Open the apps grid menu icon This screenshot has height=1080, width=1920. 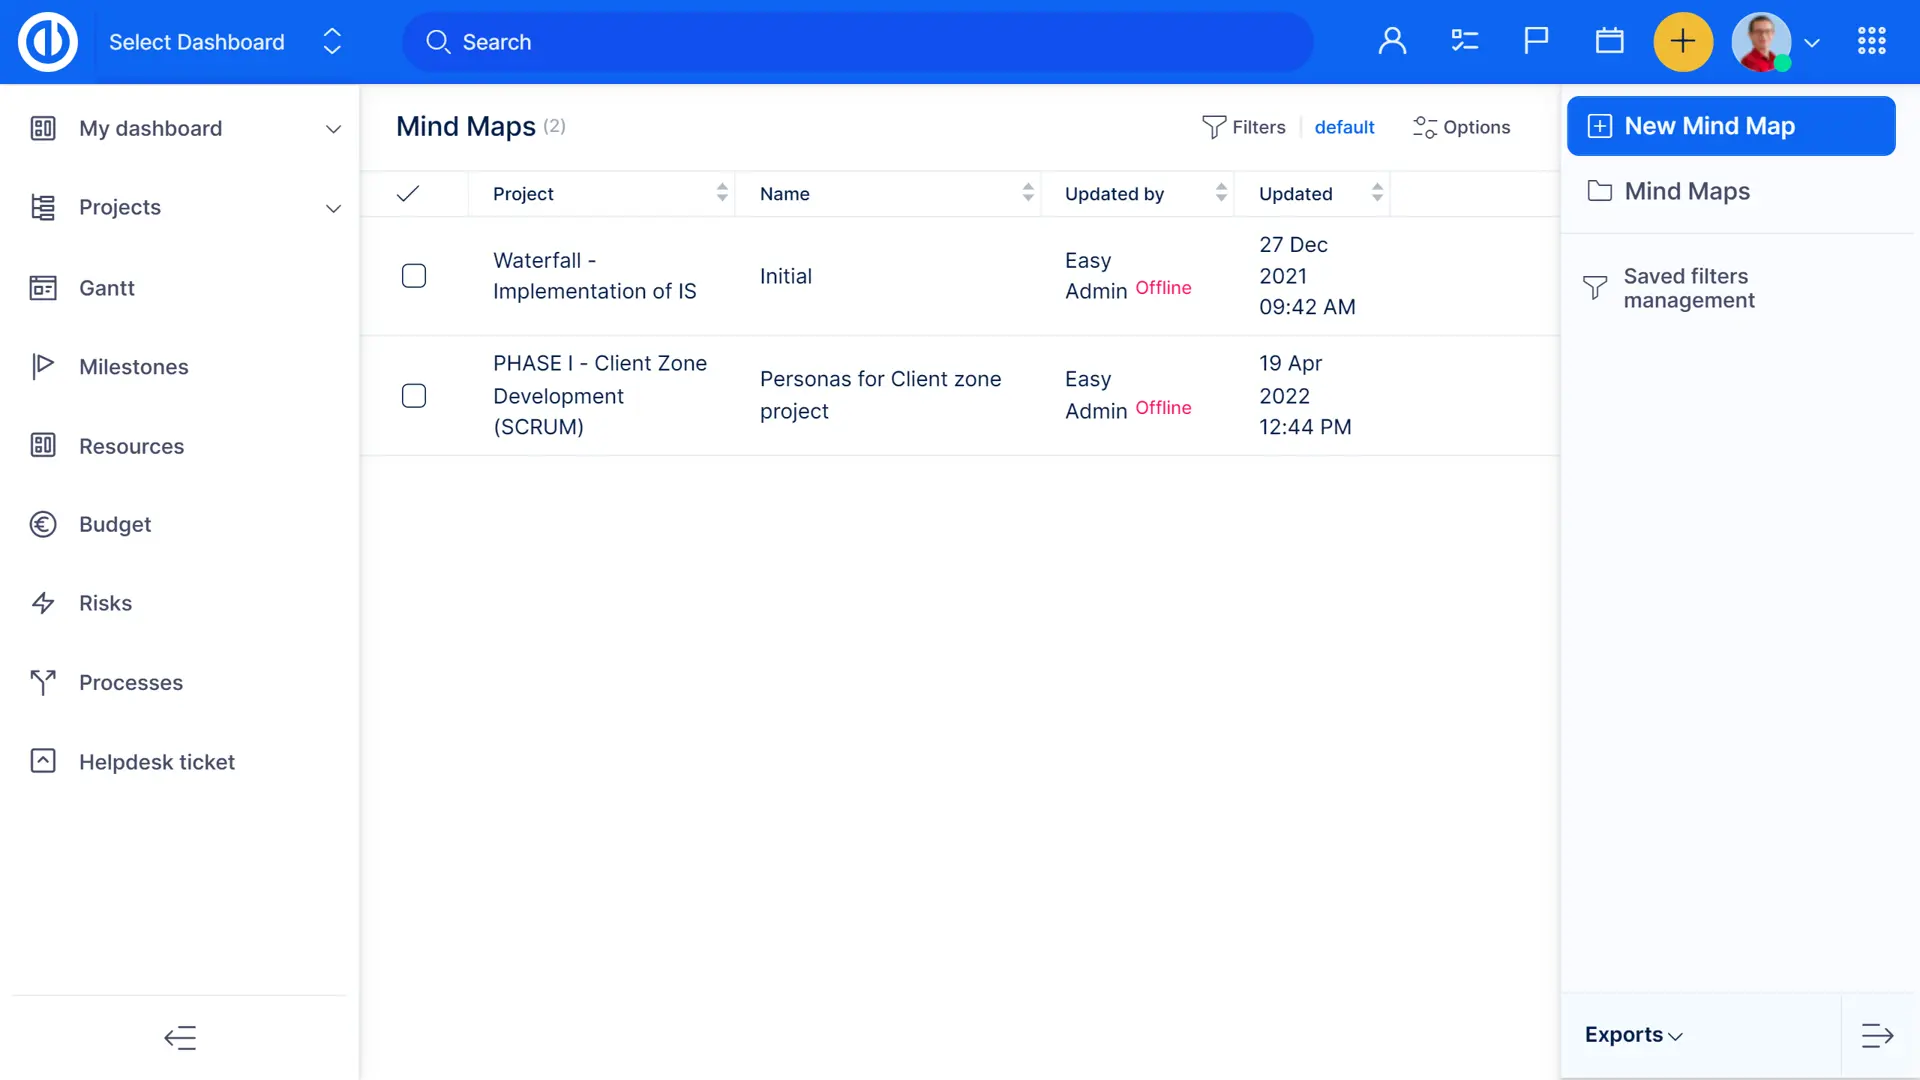pos(1871,41)
